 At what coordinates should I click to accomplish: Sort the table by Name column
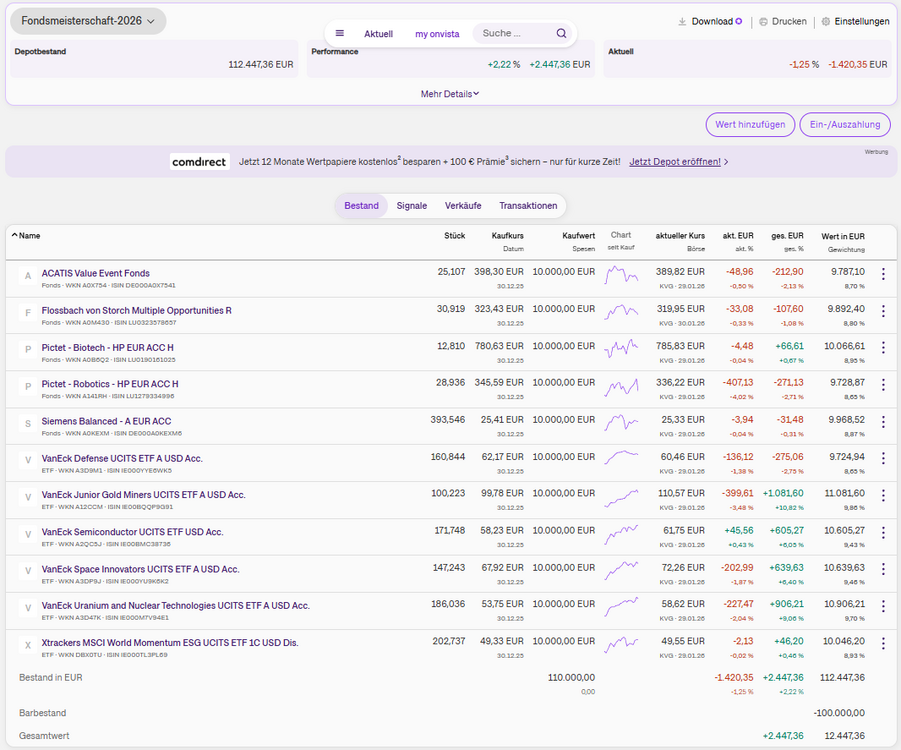[x=28, y=236]
